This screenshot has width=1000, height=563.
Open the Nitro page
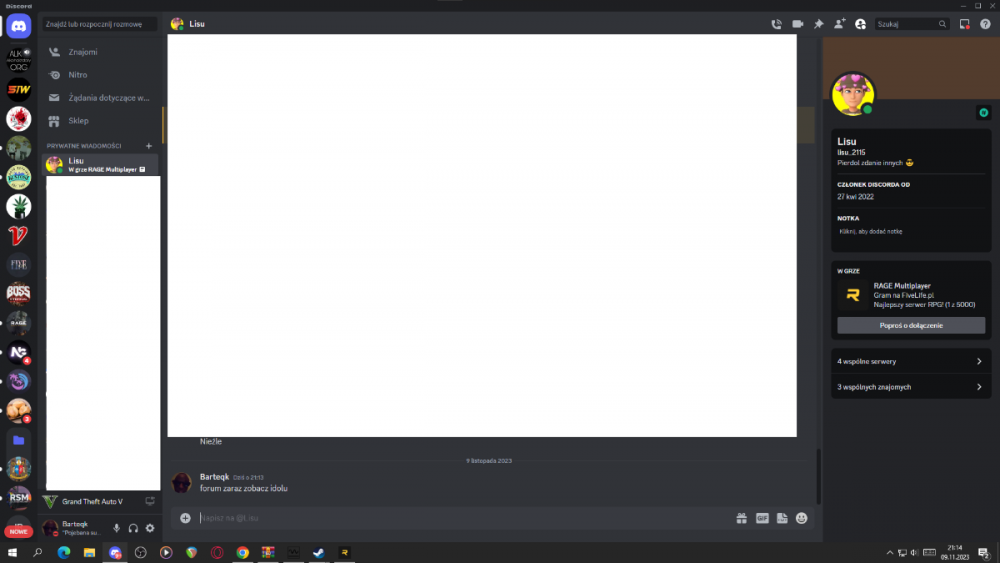(x=101, y=75)
